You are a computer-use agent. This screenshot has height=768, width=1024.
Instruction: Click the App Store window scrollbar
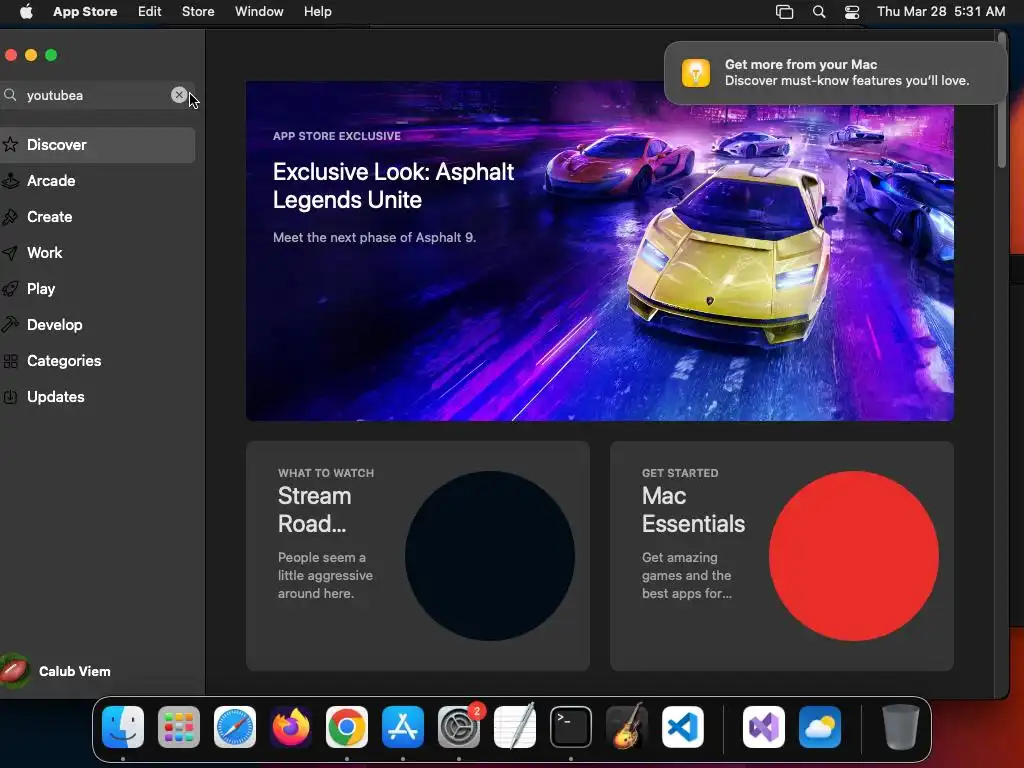coord(1002,99)
